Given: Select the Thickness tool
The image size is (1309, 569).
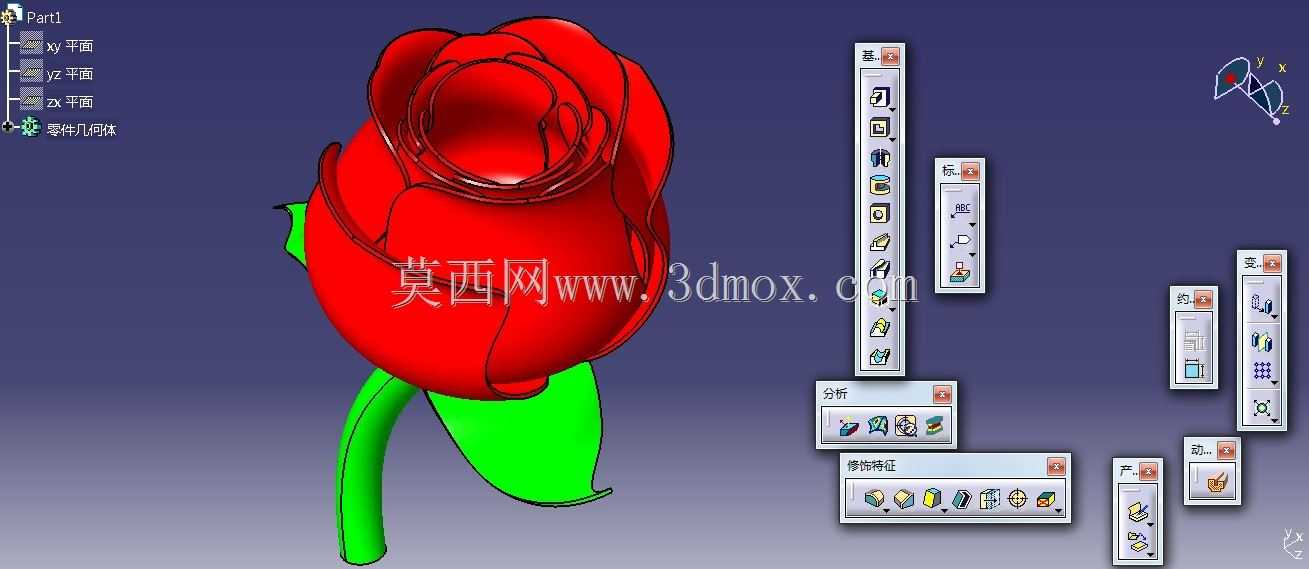Looking at the screenshot, I should click(990, 498).
